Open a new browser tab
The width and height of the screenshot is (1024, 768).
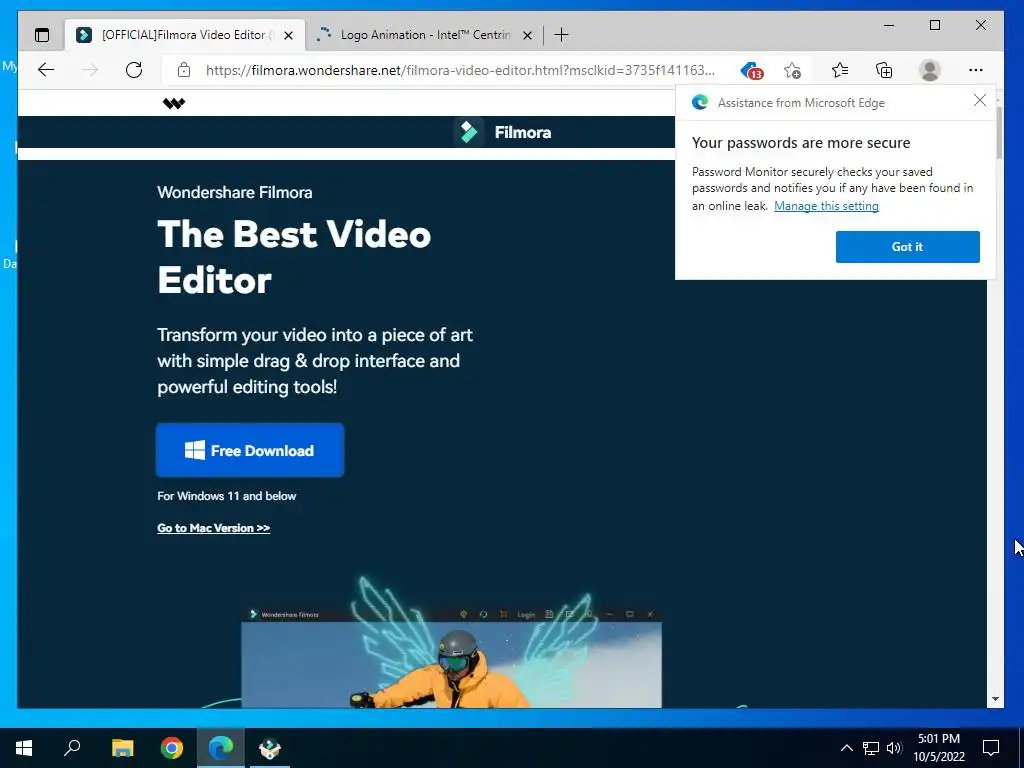(x=561, y=35)
